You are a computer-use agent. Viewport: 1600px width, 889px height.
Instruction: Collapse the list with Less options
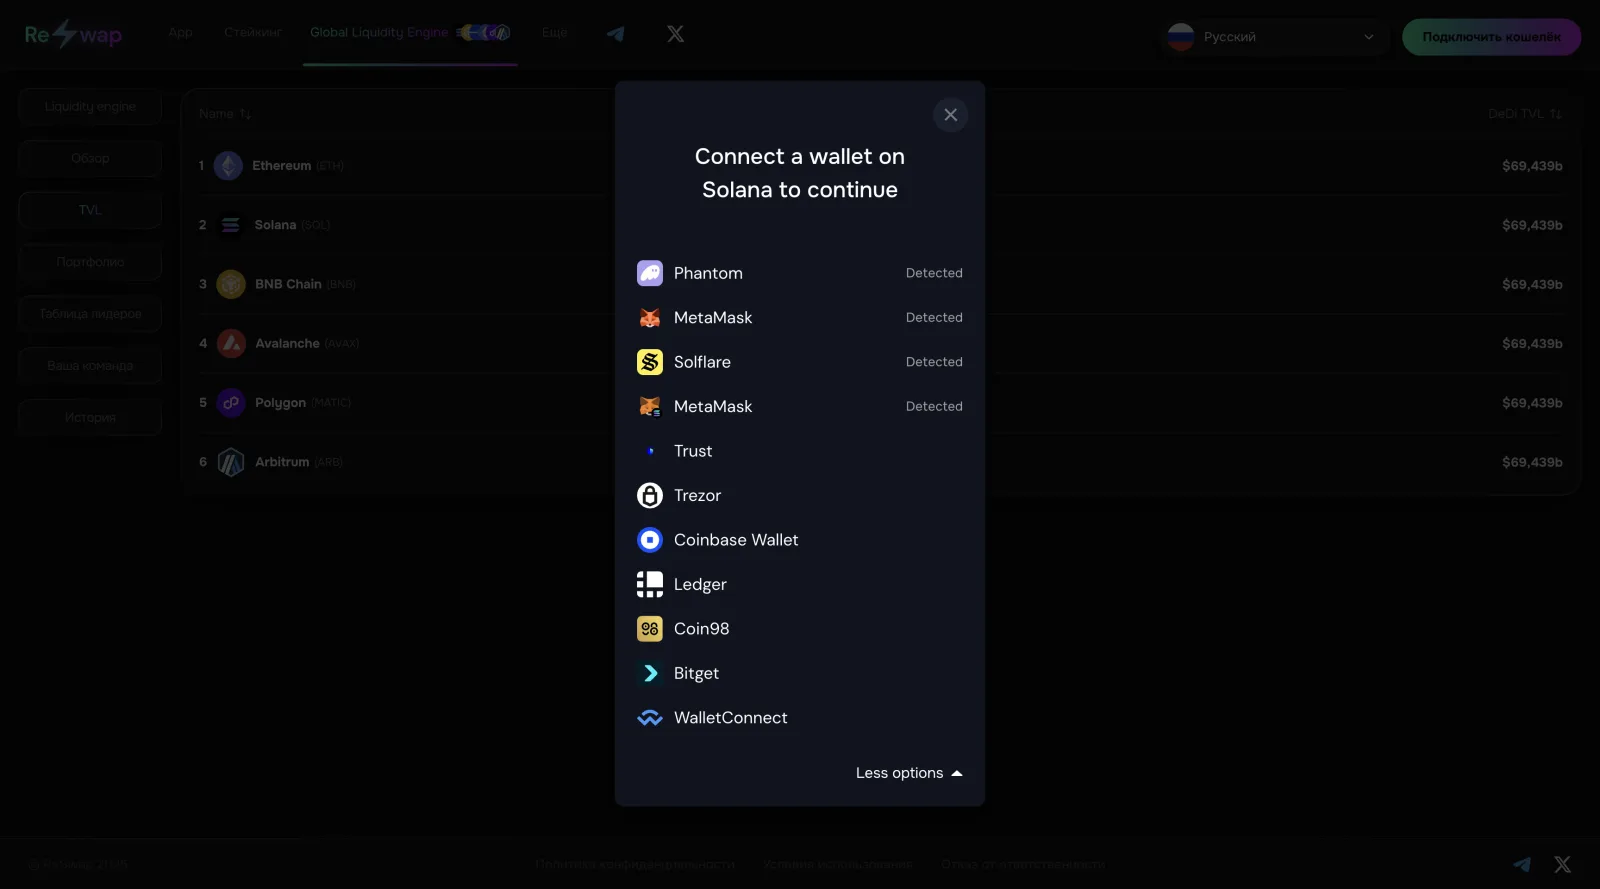pyautogui.click(x=909, y=773)
